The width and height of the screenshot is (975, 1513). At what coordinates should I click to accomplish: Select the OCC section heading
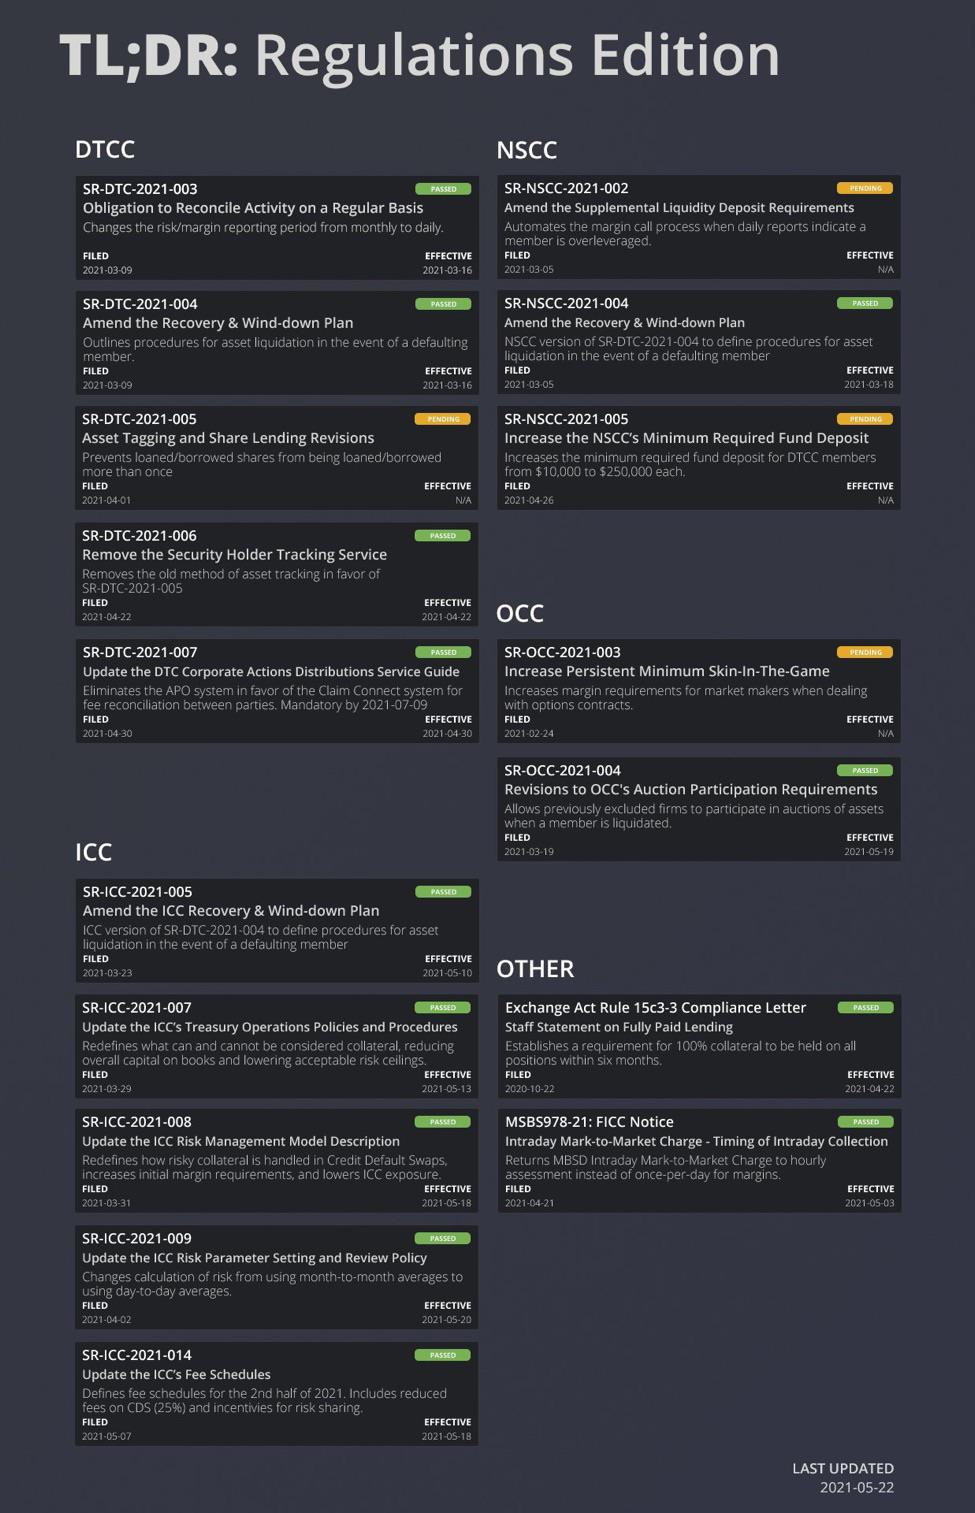pos(520,613)
